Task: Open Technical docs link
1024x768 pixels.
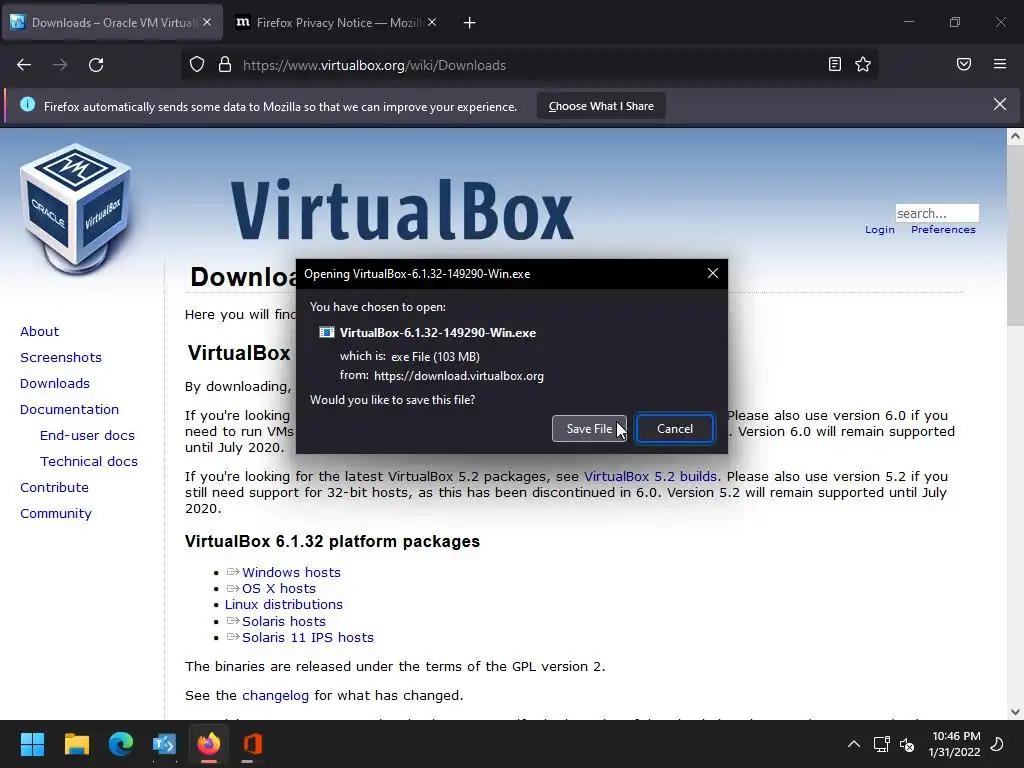Action: (x=89, y=462)
